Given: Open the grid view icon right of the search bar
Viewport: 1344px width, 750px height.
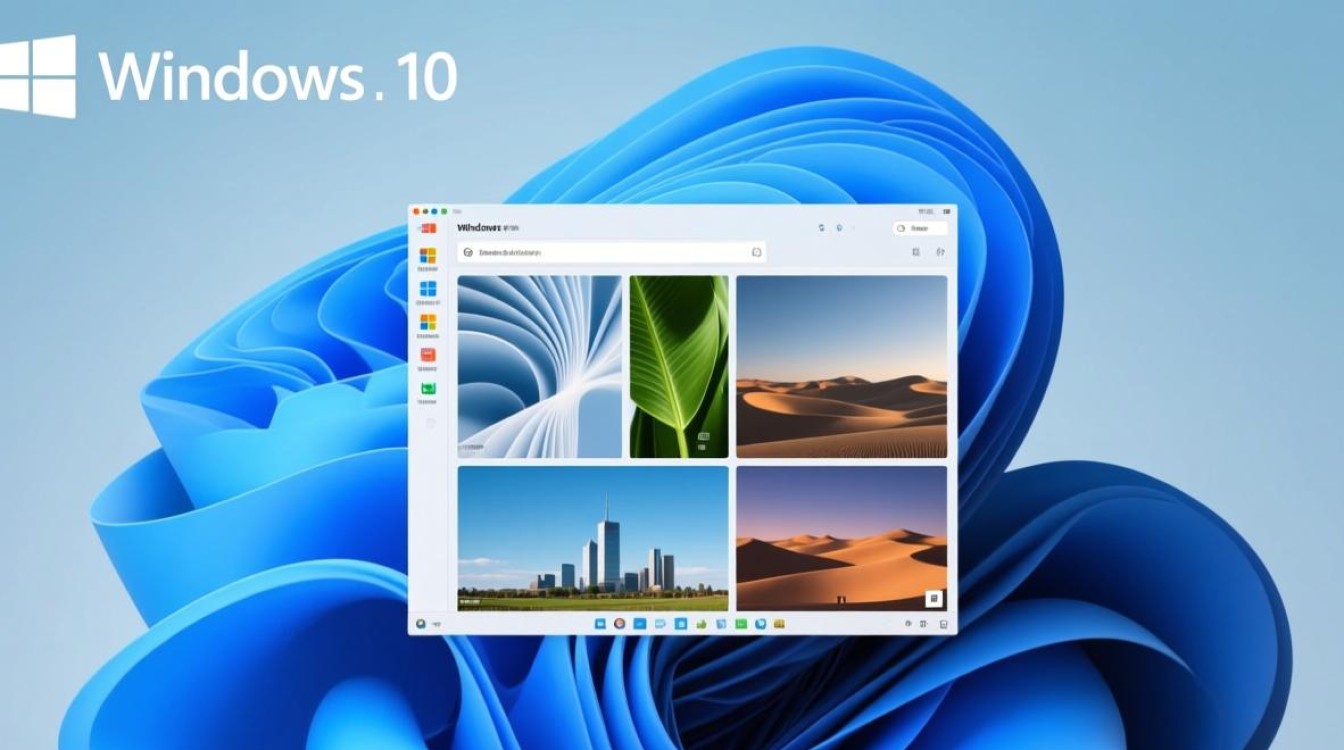Looking at the screenshot, I should pyautogui.click(x=916, y=252).
